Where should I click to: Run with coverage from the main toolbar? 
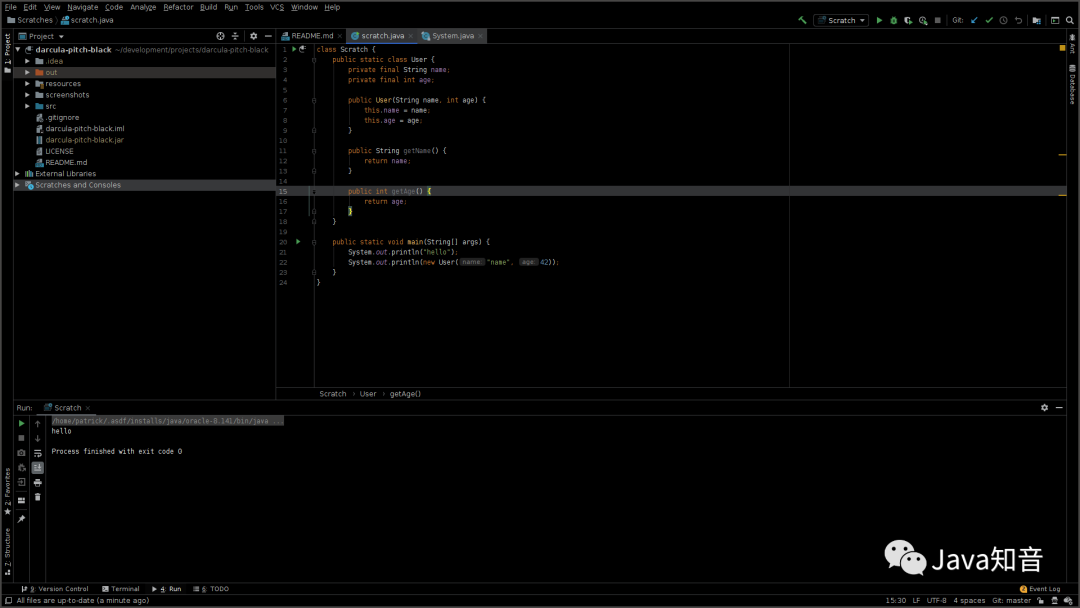click(908, 20)
